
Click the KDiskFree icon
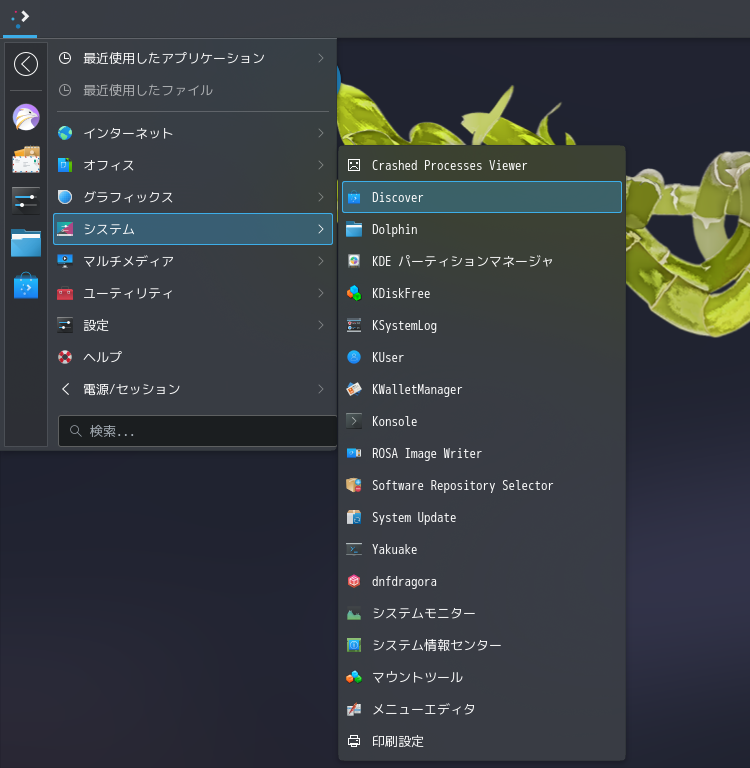[x=354, y=293]
